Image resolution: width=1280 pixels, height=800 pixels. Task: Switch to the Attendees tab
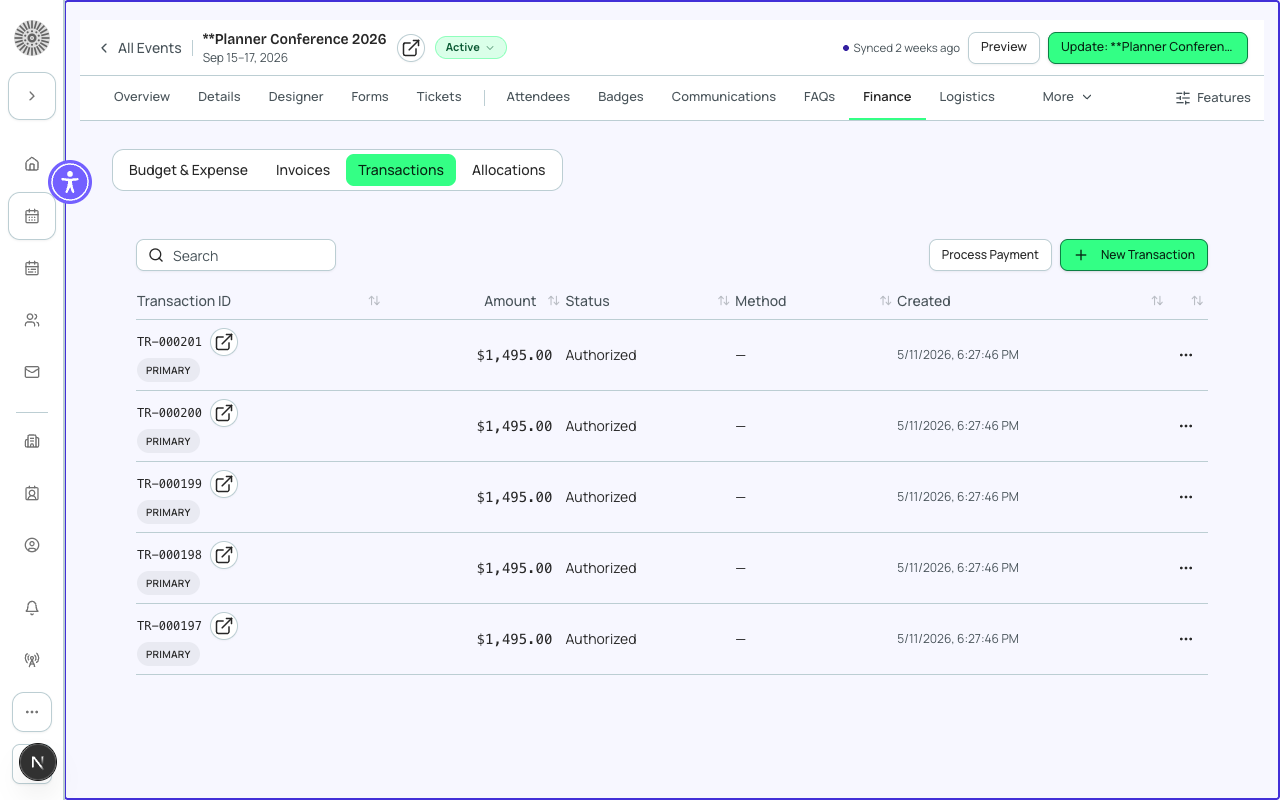pyautogui.click(x=538, y=97)
